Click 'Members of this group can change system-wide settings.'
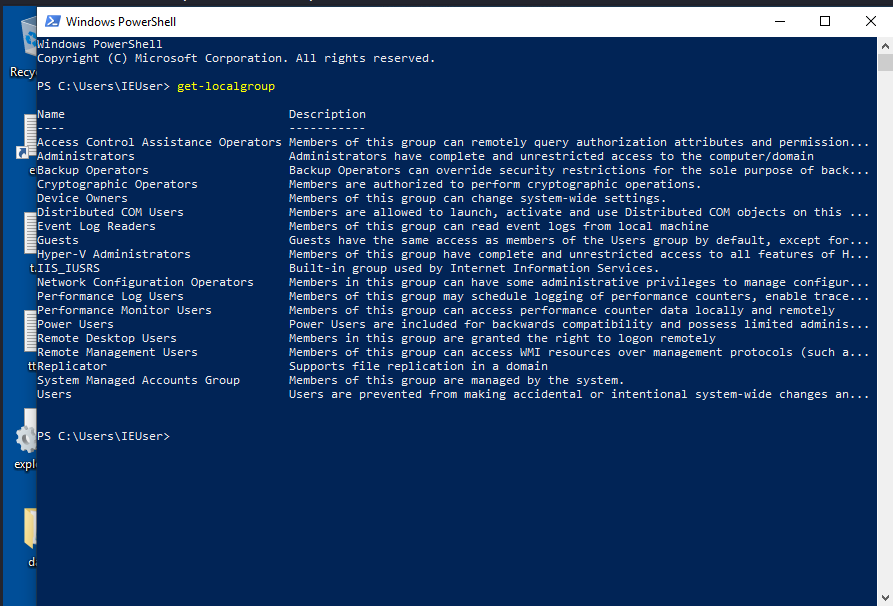This screenshot has height=606, width=893. click(478, 198)
